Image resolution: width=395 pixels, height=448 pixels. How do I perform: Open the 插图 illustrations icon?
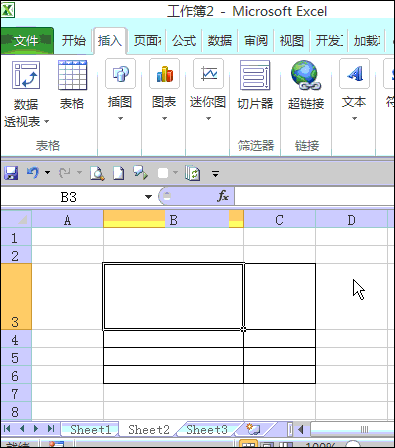(x=120, y=74)
